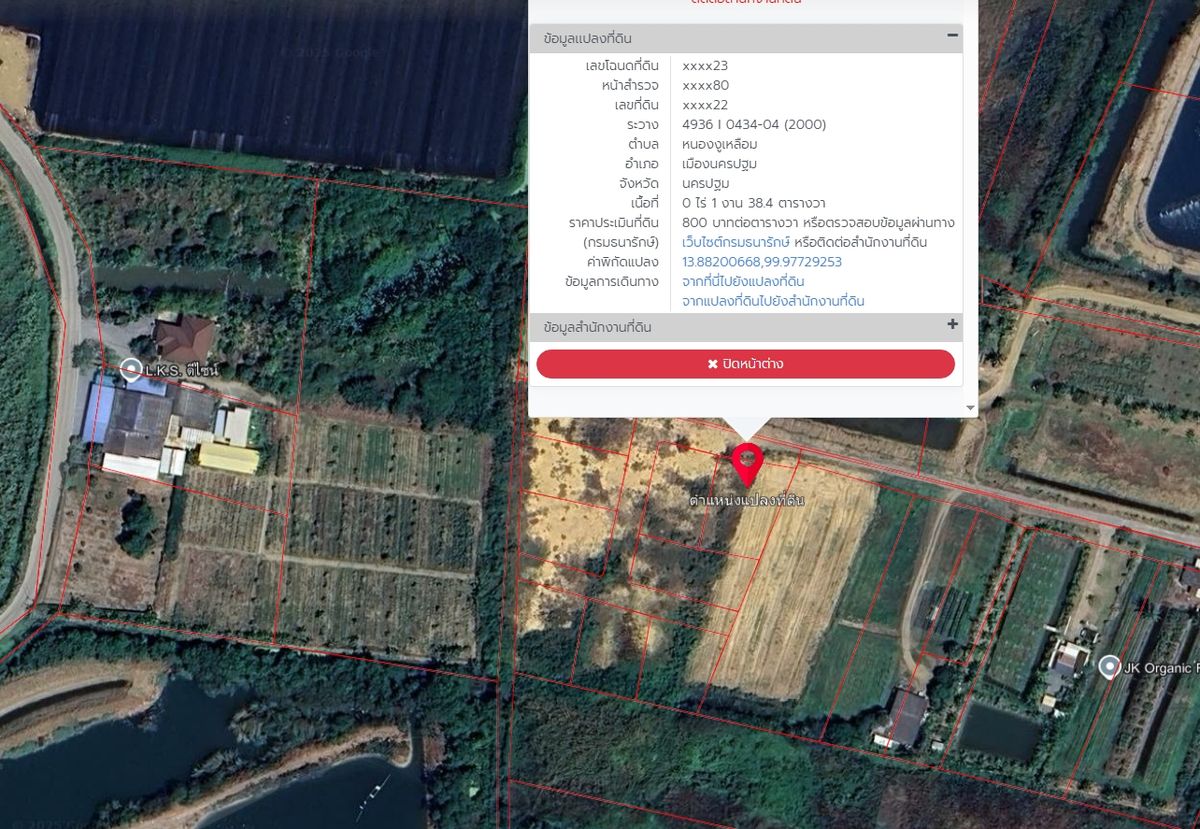Screen dimensions: 1200x829
Task: Click the title deed number value xxxx23
Action: coord(705,66)
